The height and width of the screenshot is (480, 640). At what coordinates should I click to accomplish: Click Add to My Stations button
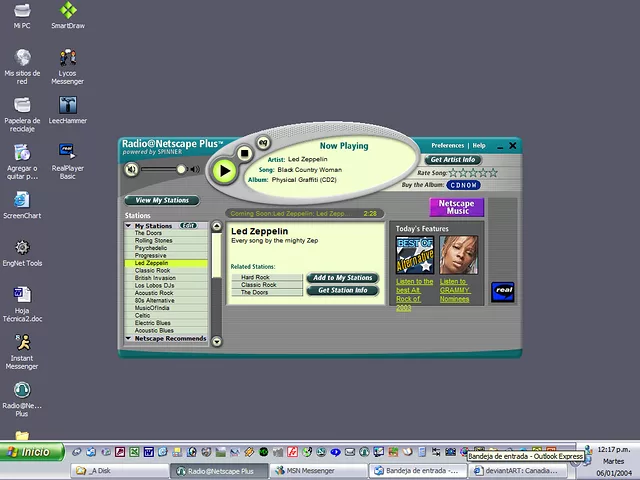click(x=342, y=278)
